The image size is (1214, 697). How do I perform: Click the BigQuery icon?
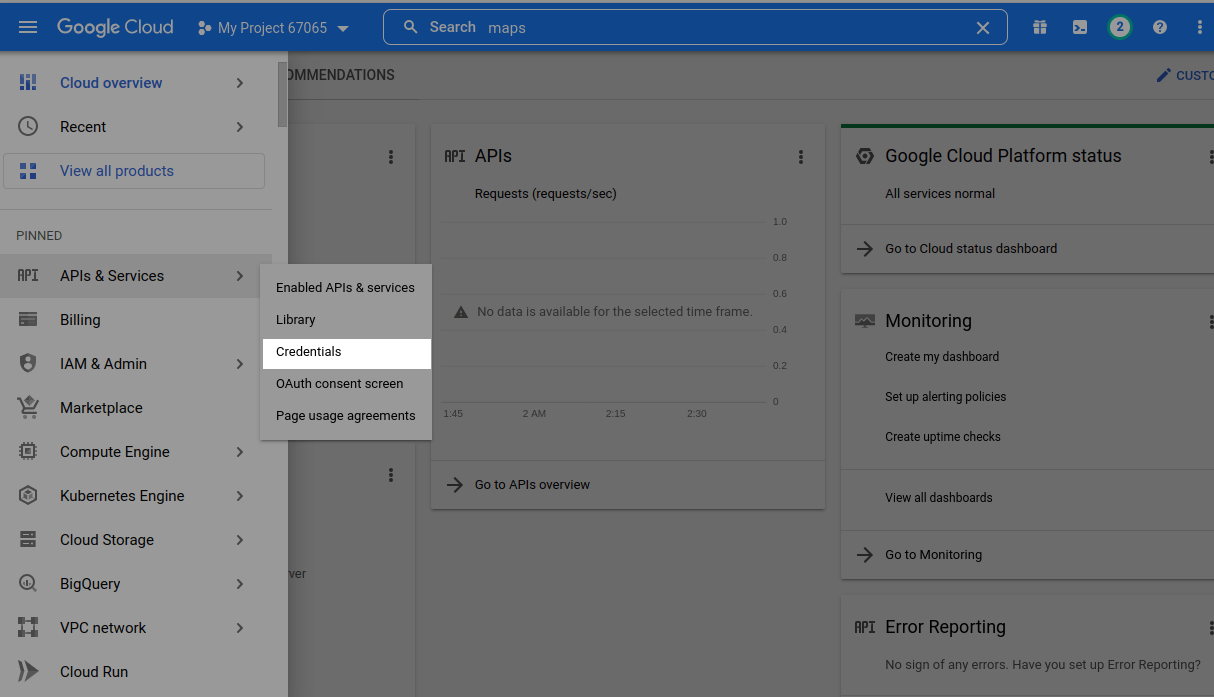(x=28, y=584)
